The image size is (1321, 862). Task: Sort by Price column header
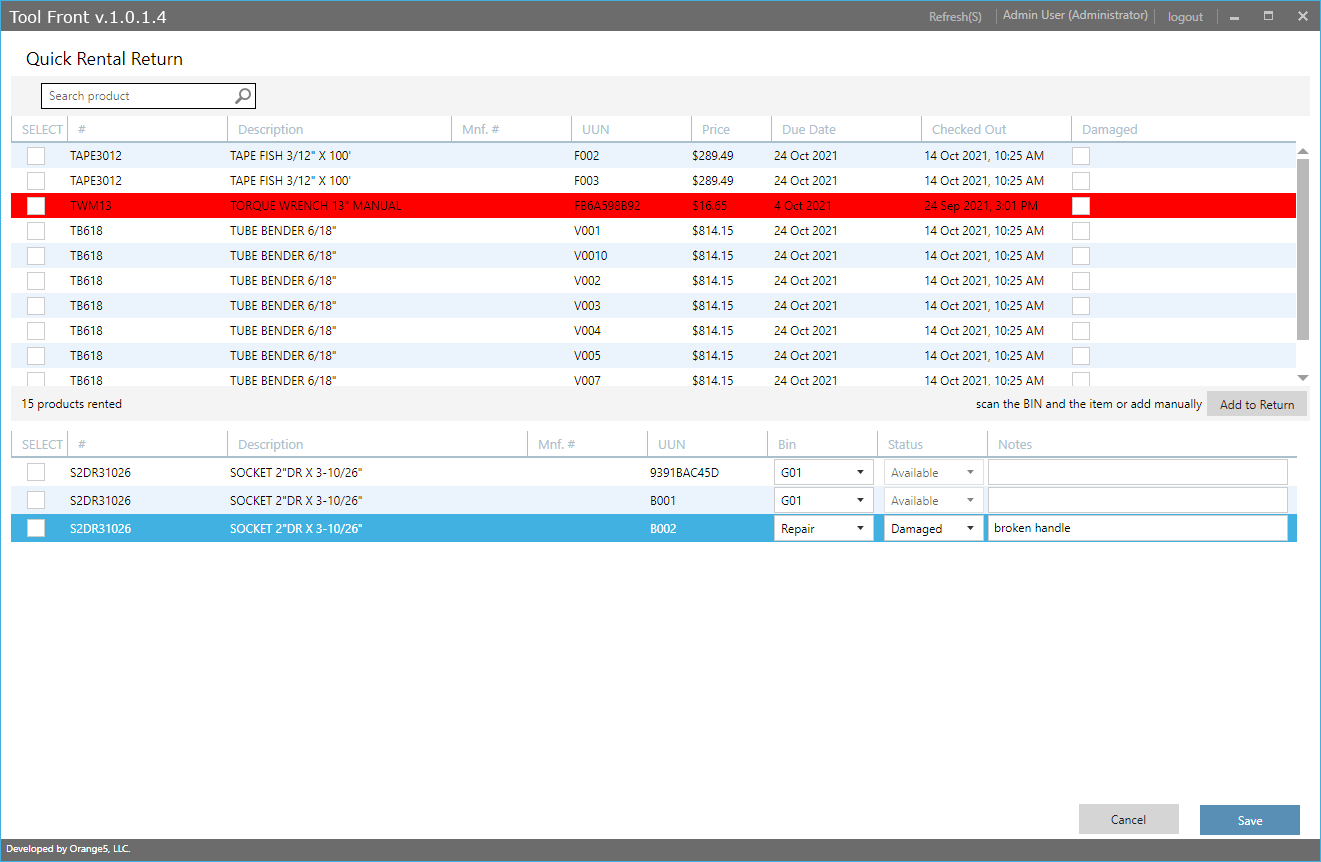716,129
